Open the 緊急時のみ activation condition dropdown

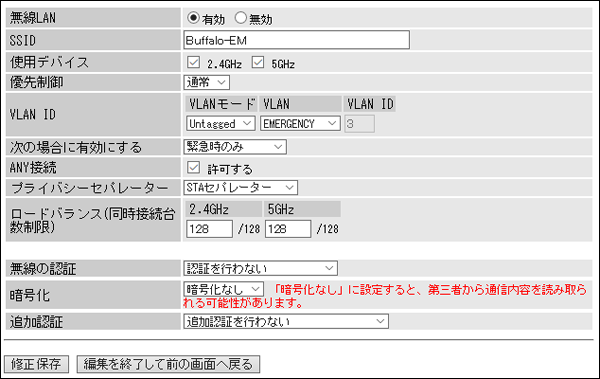point(235,147)
